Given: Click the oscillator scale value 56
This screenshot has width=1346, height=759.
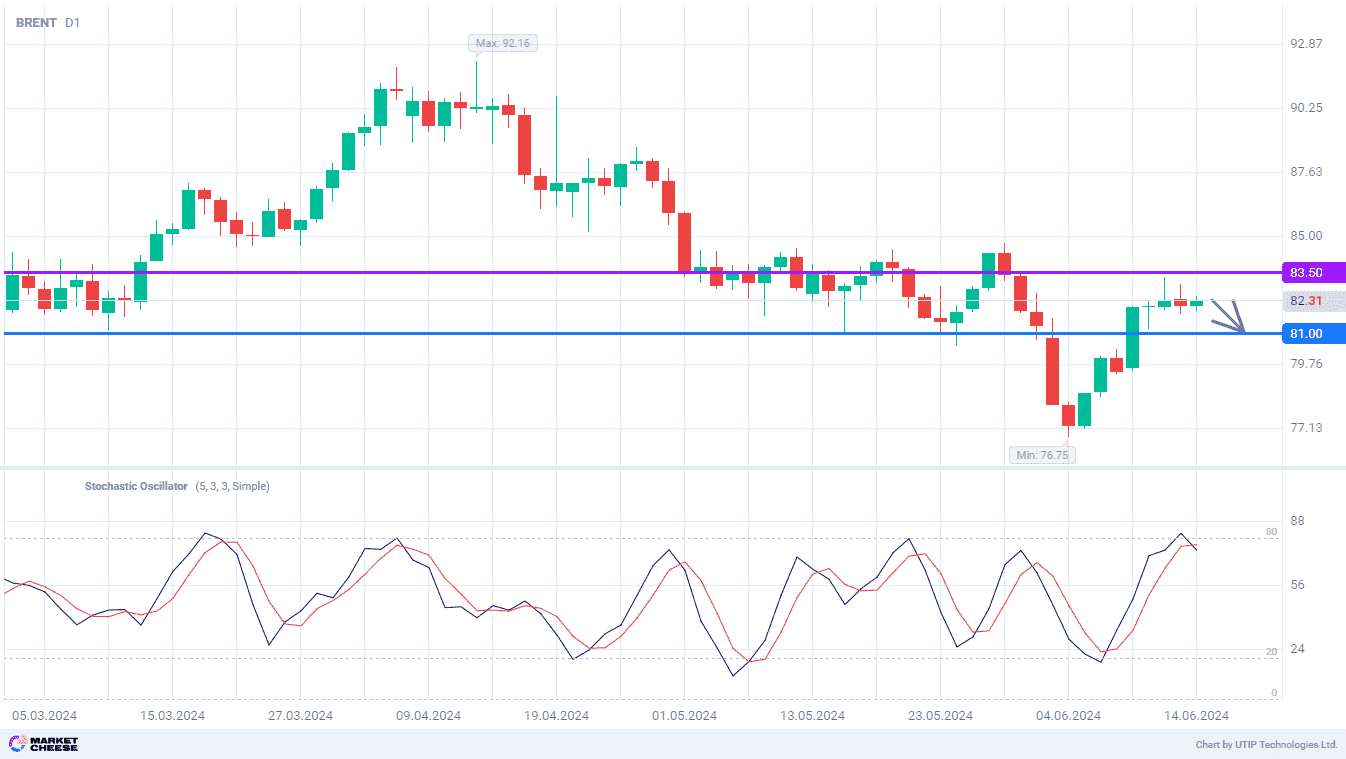Looking at the screenshot, I should click(x=1298, y=586).
